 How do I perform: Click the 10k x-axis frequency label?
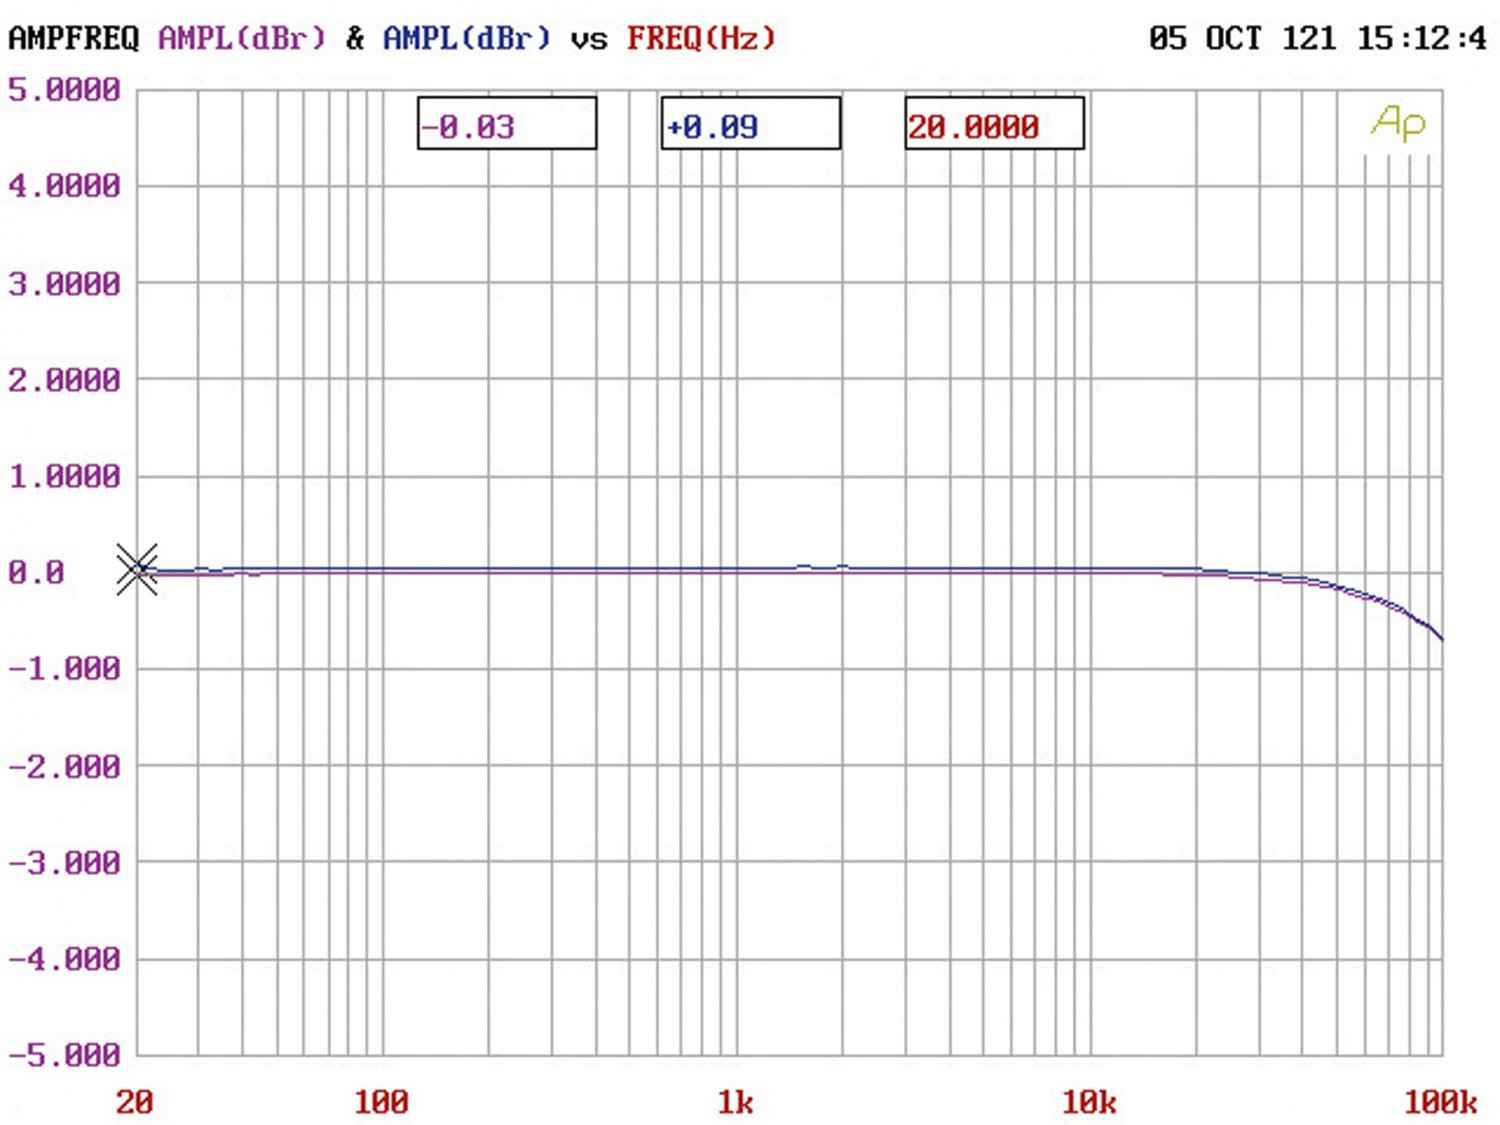pyautogui.click(x=1089, y=1102)
